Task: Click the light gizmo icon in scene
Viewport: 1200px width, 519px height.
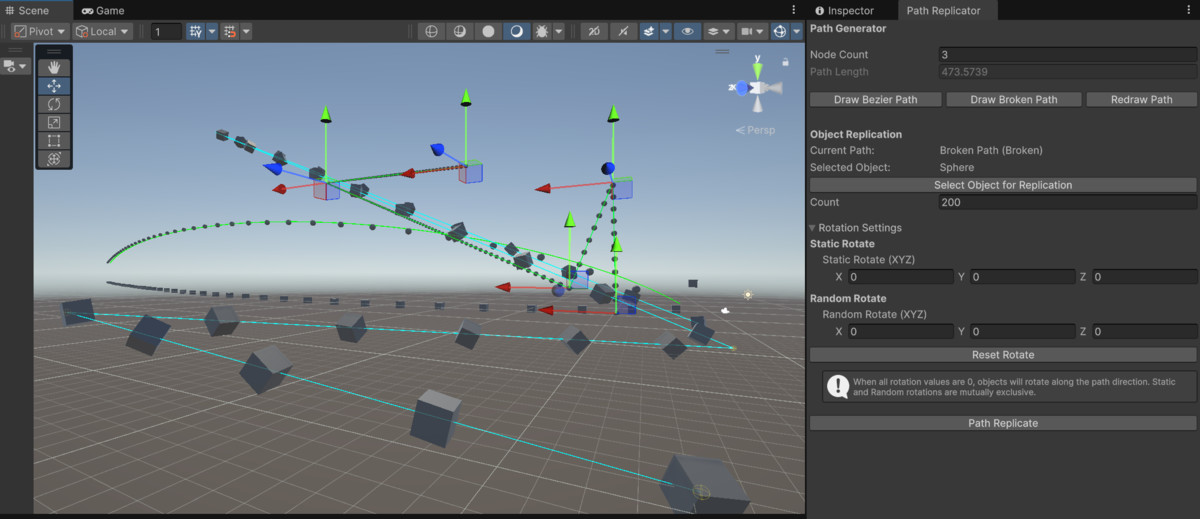Action: [747, 294]
